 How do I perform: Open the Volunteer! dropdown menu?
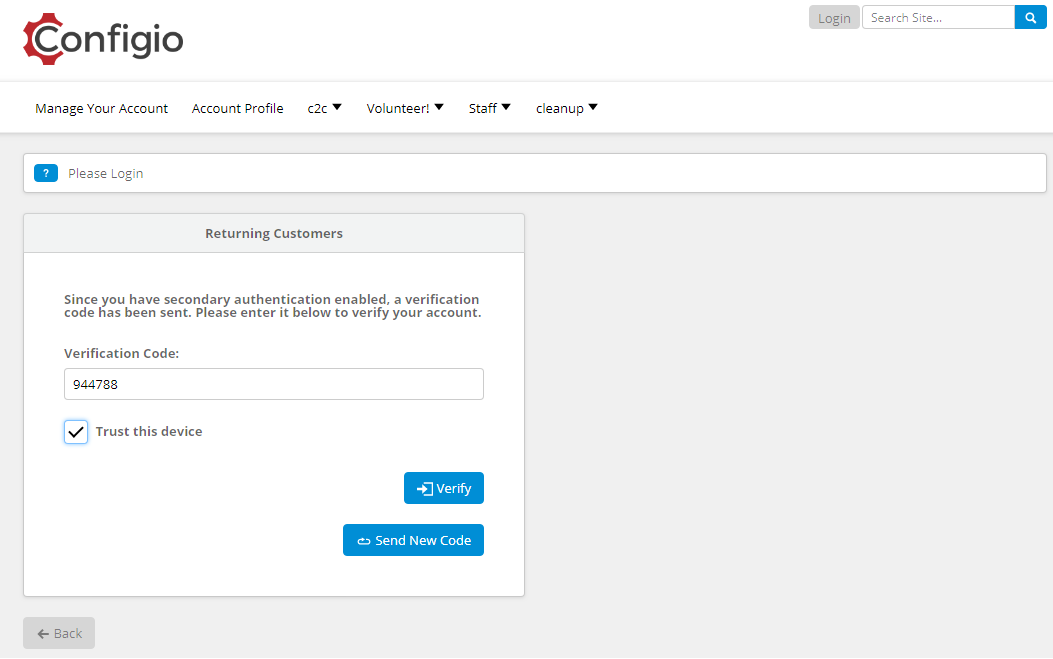point(405,108)
